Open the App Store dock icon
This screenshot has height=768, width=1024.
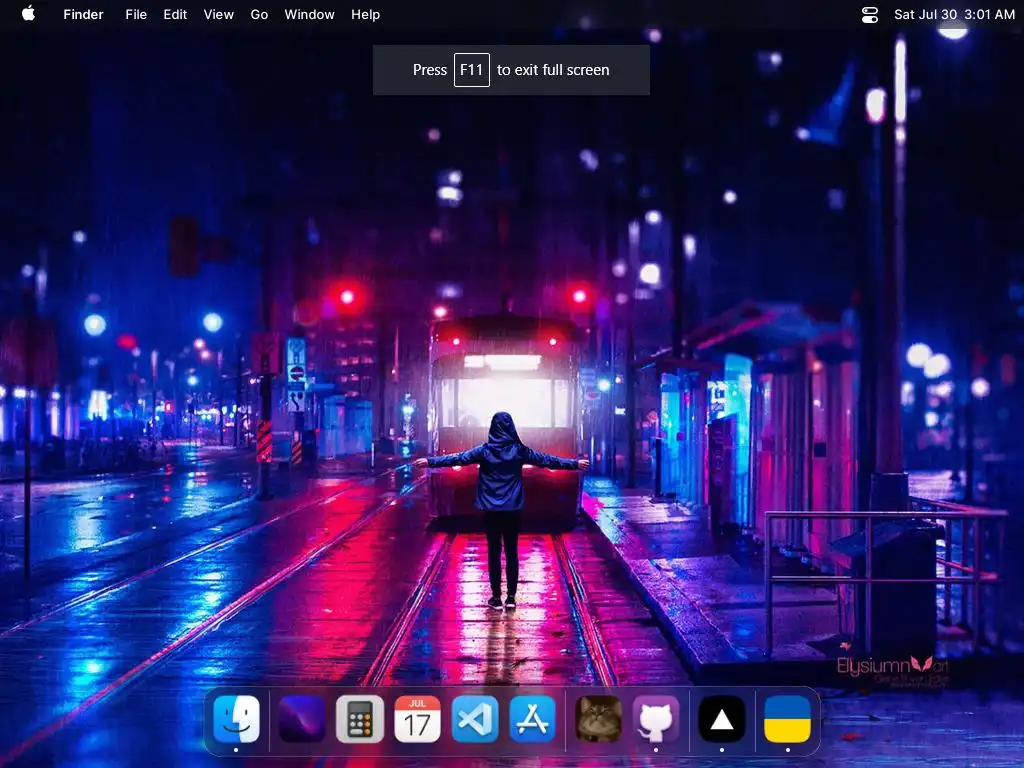pyautogui.click(x=532, y=719)
